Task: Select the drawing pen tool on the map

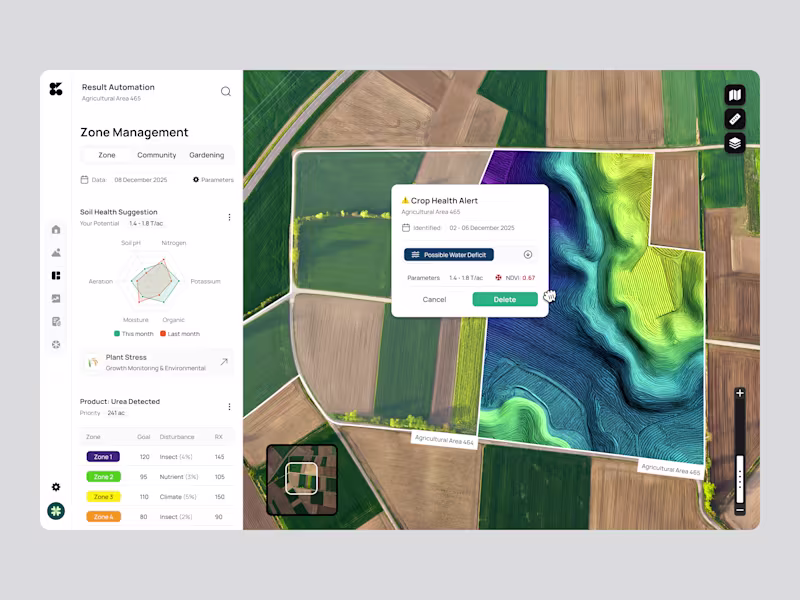Action: pos(734,118)
